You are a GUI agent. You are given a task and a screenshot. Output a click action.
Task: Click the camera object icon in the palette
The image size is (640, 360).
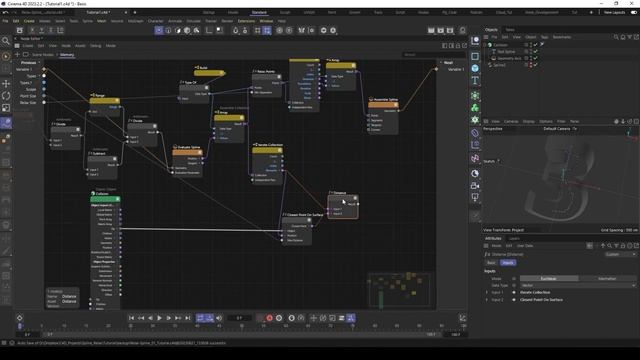pyautogui.click(x=475, y=186)
